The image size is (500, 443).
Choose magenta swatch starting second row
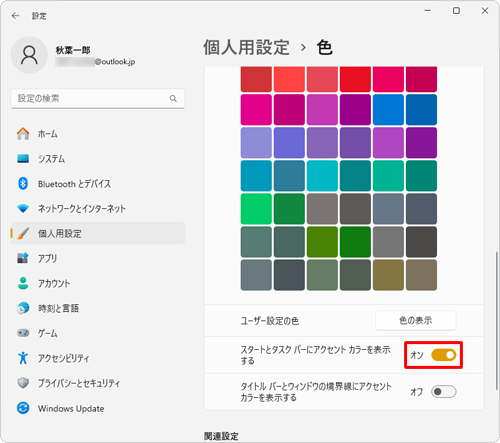click(256, 110)
